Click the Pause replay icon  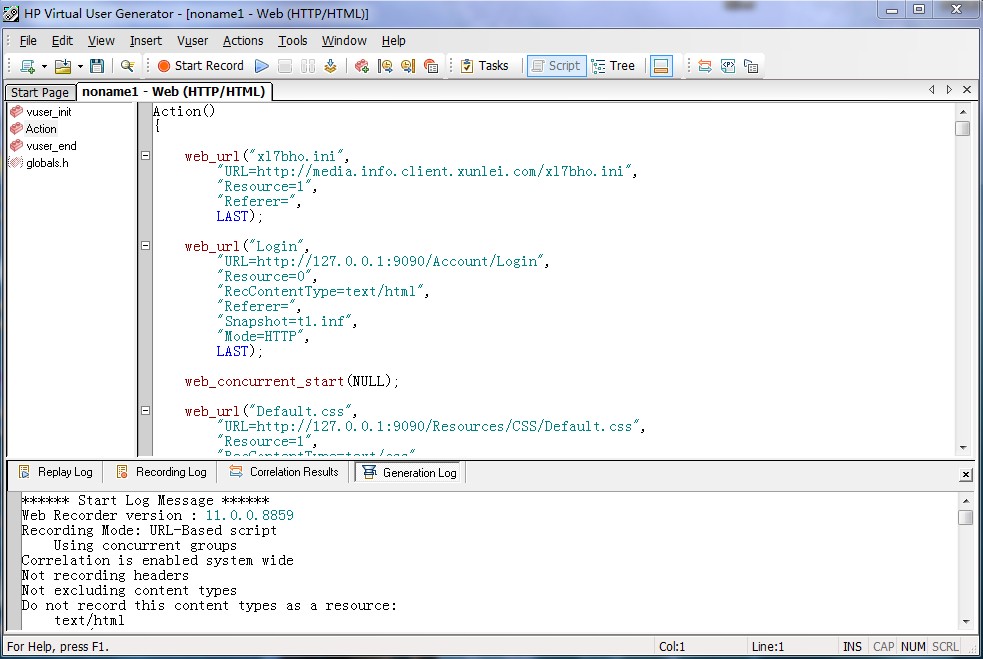308,66
